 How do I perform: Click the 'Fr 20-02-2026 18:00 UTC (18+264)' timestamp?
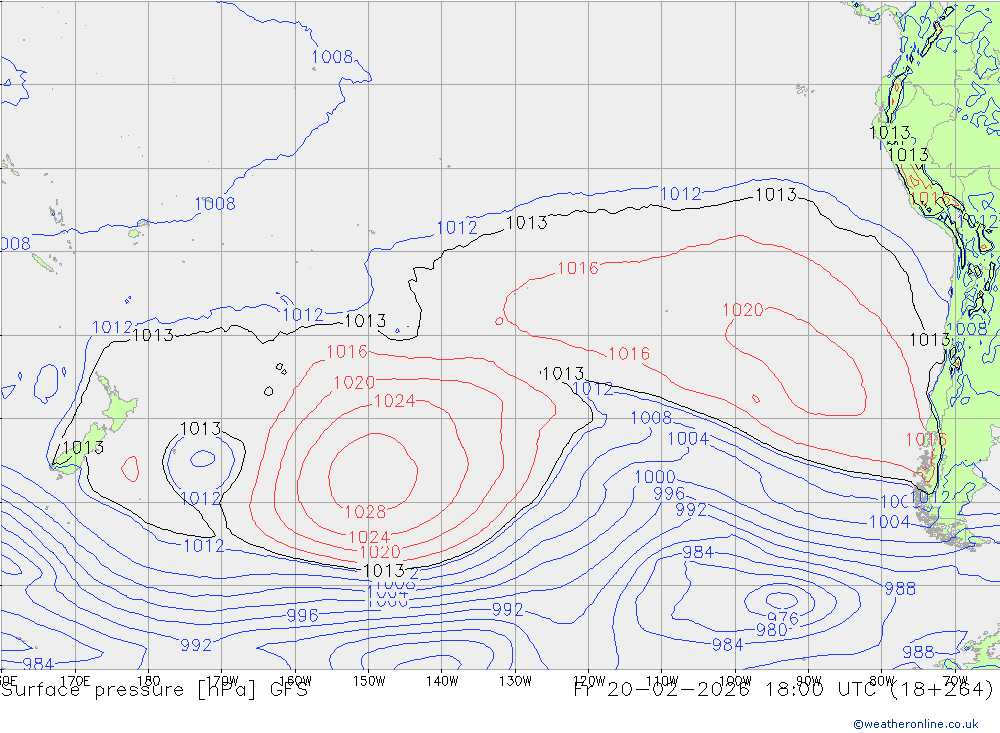[783, 690]
